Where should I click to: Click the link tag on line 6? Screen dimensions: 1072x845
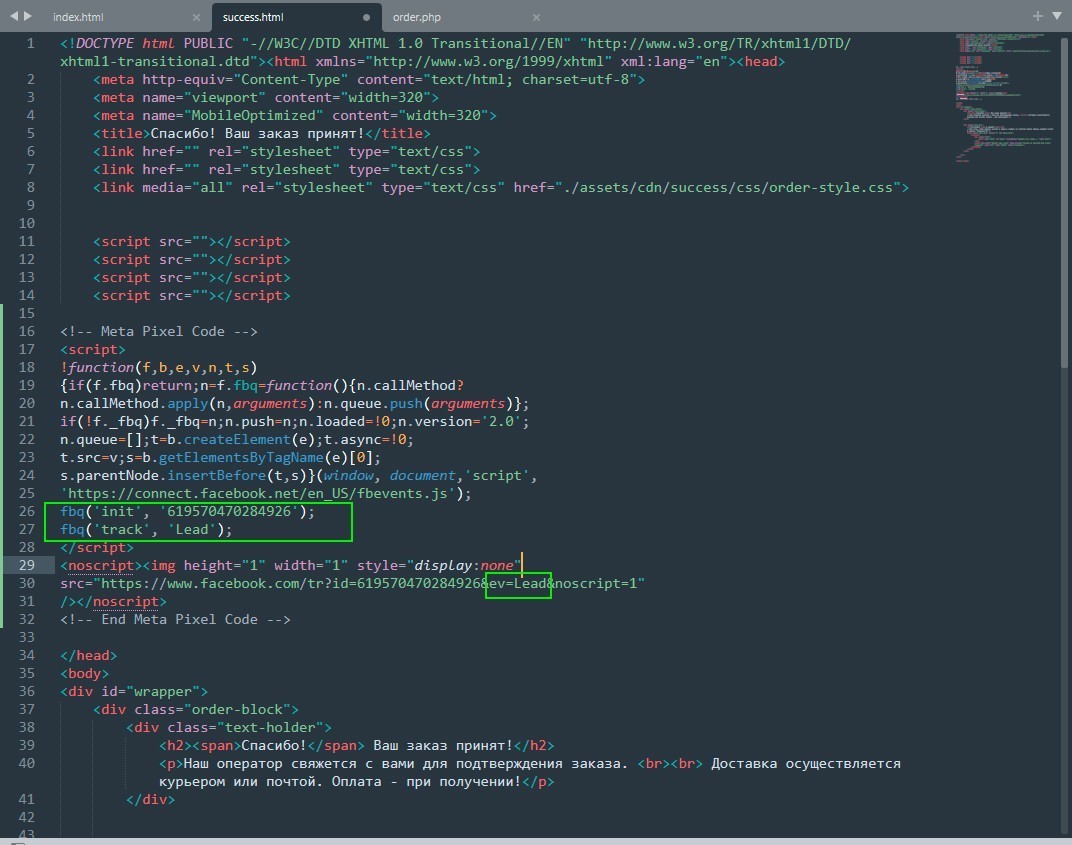point(286,151)
